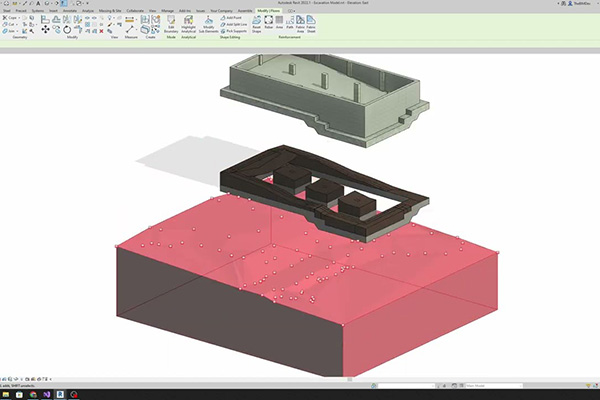Select the Modify Sub Elements tool
This screenshot has width=600, height=400.
point(209,24)
